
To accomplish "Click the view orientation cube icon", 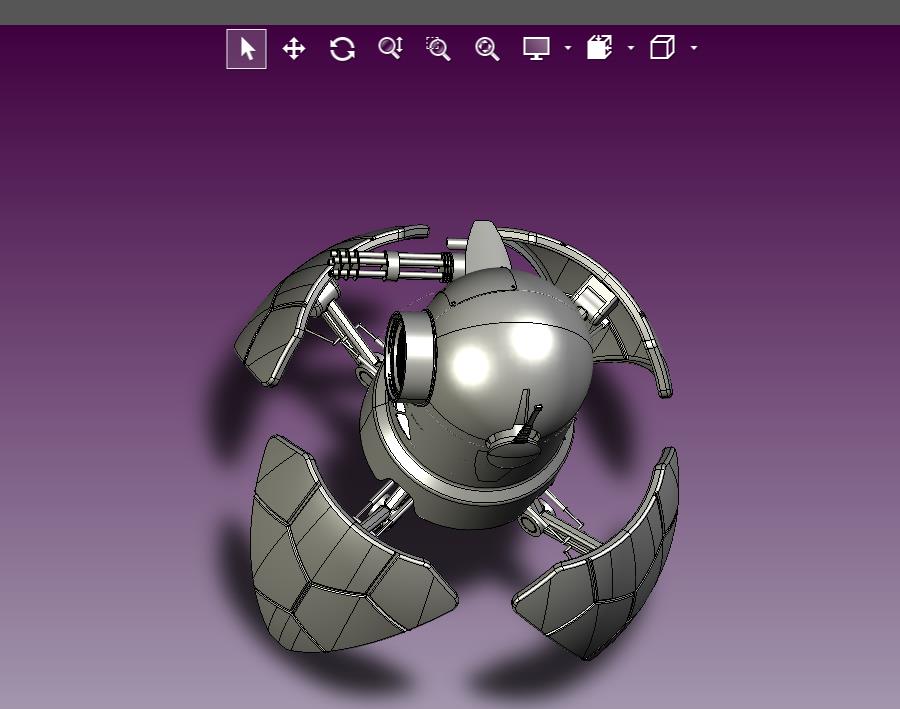I will pos(662,48).
